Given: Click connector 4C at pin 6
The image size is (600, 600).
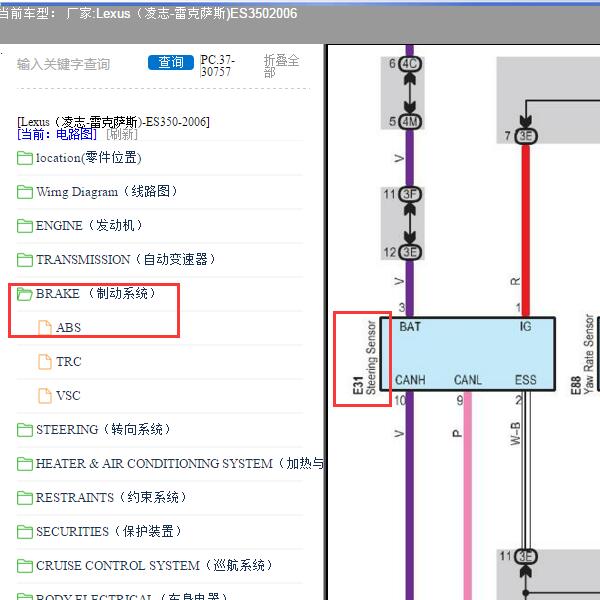Looking at the screenshot, I should click(x=410, y=64).
